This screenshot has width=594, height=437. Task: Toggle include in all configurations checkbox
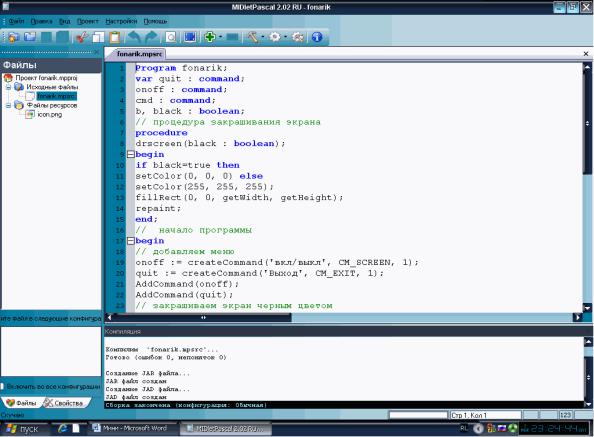2,386
